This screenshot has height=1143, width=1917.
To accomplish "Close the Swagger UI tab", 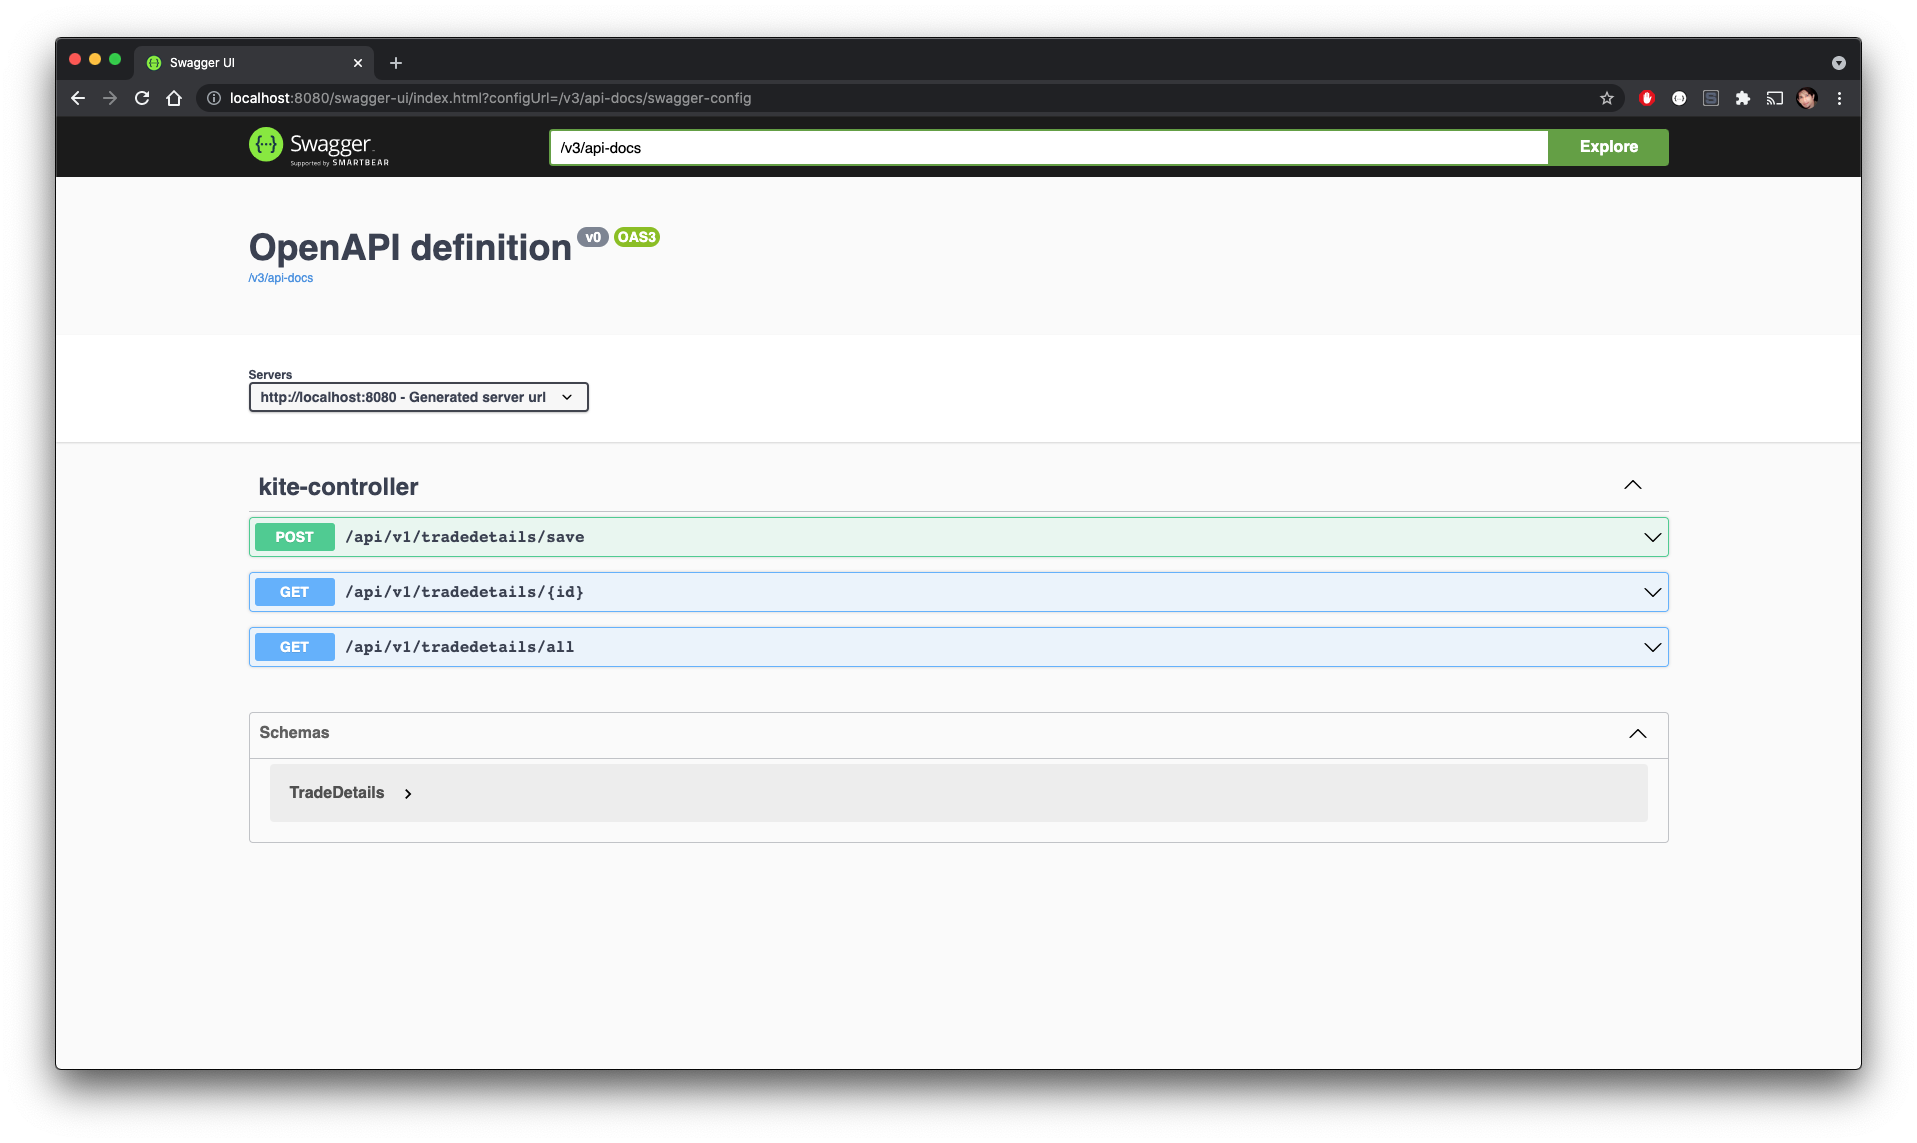I will coord(358,63).
